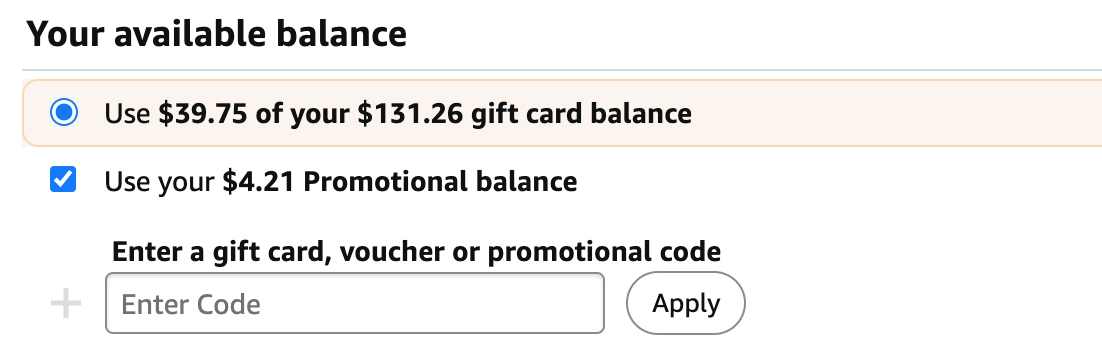Click the blue dot inside the radio button
The height and width of the screenshot is (364, 1102).
pyautogui.click(x=64, y=112)
